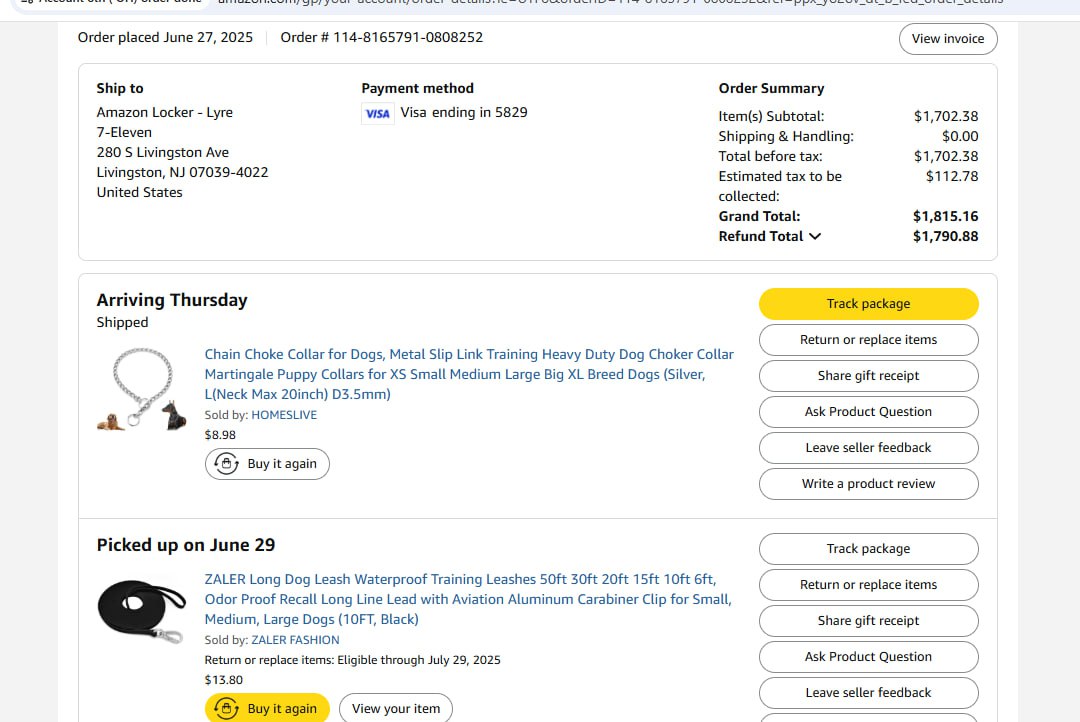Click the chain choke collar thumbnail
1080x722 pixels.
142,389
